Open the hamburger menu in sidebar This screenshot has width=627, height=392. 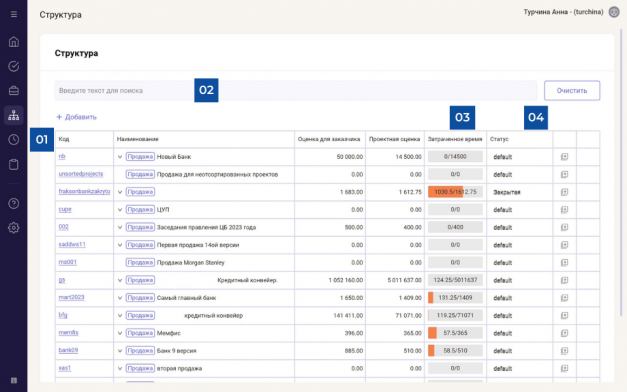14,14
